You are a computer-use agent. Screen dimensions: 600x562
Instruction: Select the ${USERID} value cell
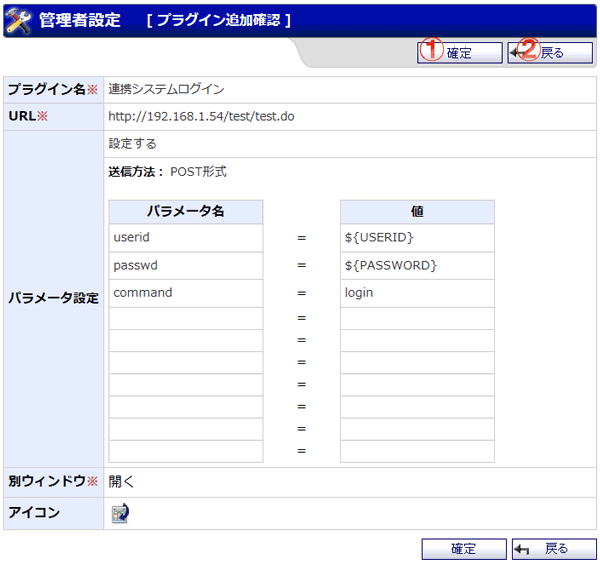pos(417,238)
